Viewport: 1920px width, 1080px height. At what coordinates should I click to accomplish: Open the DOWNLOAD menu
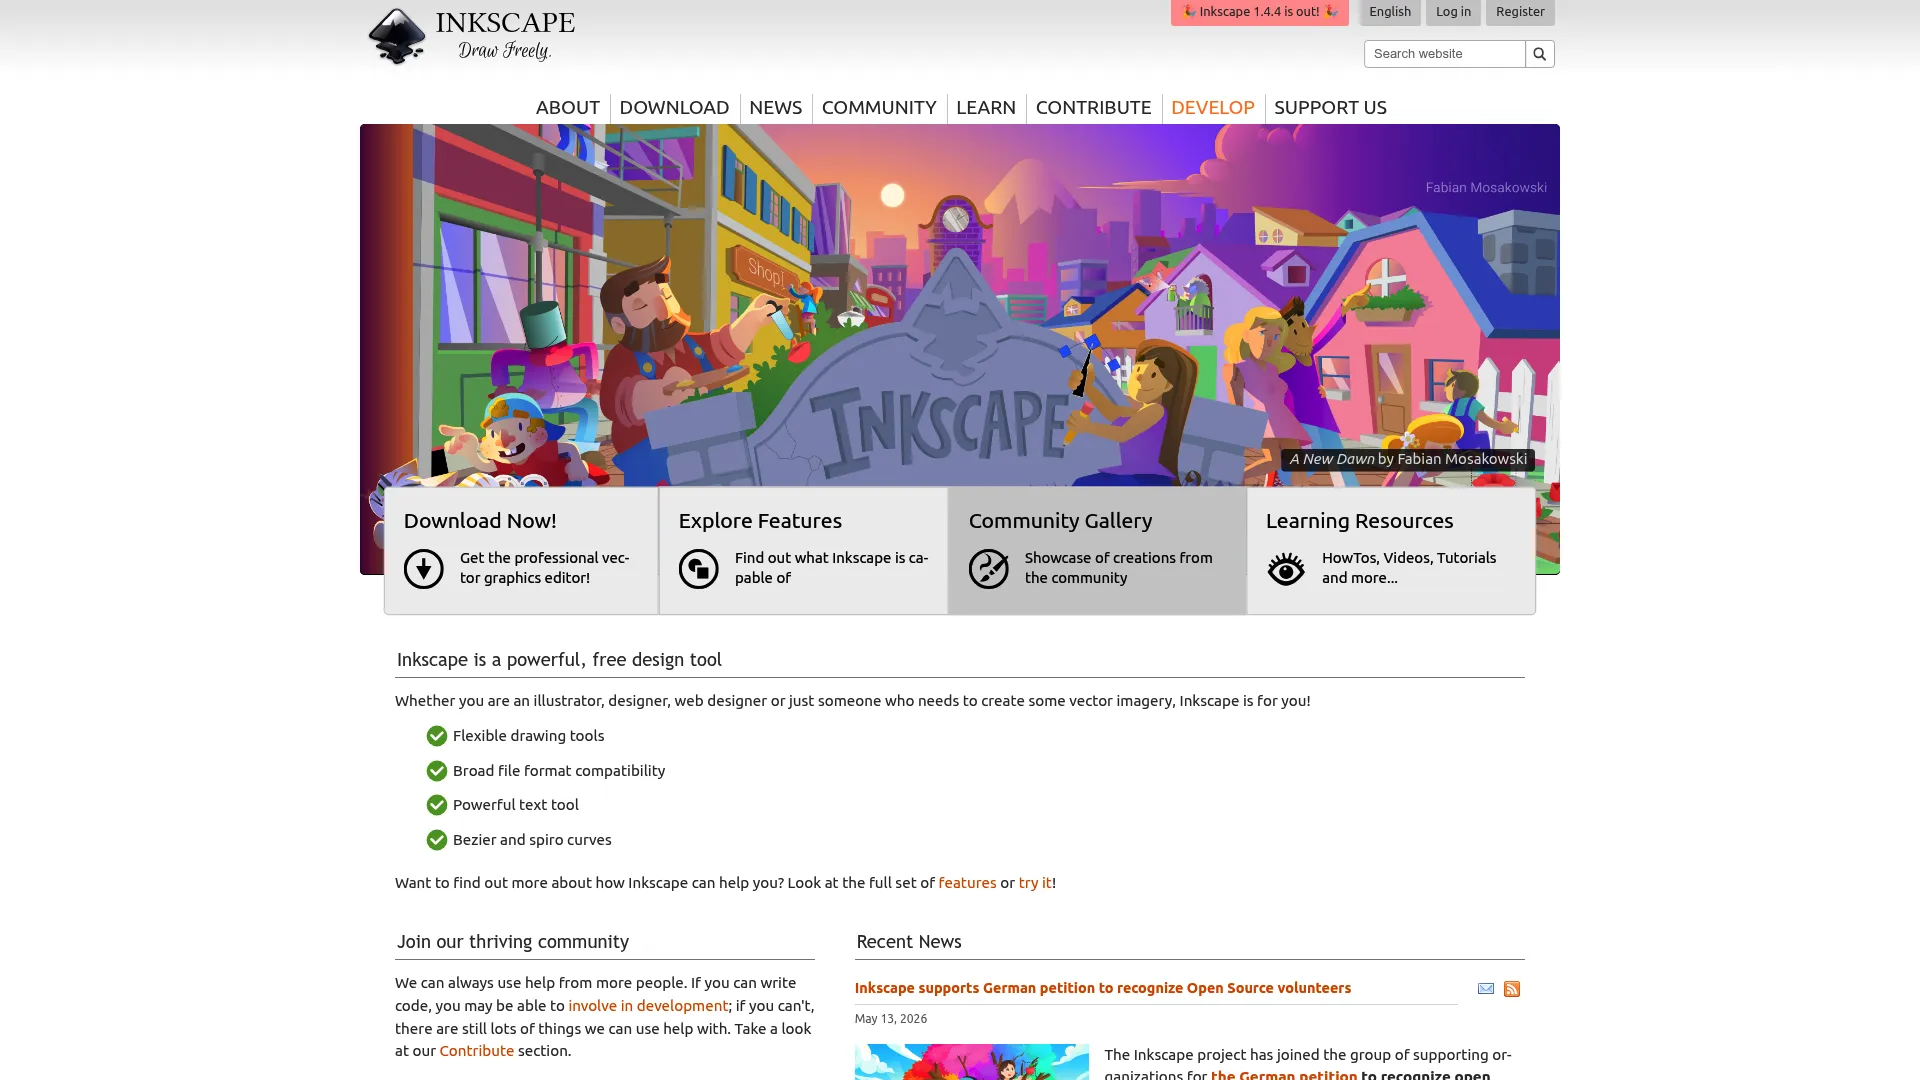pos(674,107)
